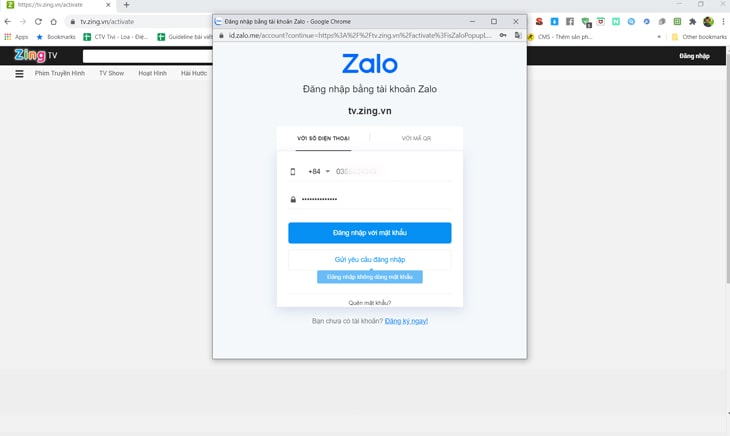Screen dimensions: 730x436
Task: Click the password input field
Action: click(375, 200)
